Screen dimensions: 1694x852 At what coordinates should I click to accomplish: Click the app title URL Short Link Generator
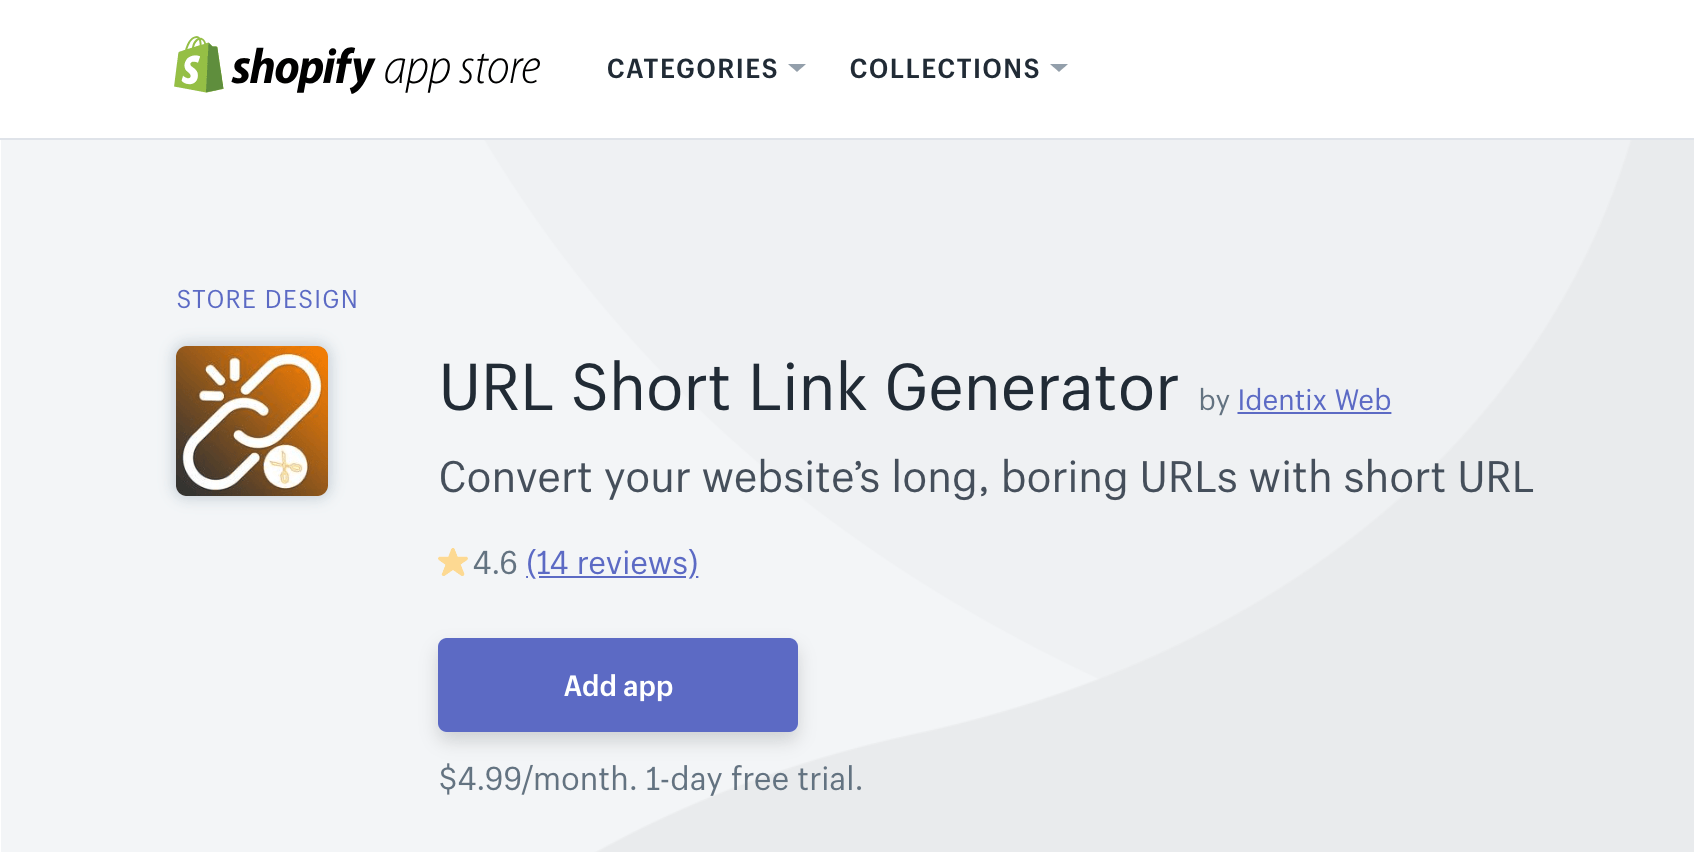pyautogui.click(x=808, y=390)
